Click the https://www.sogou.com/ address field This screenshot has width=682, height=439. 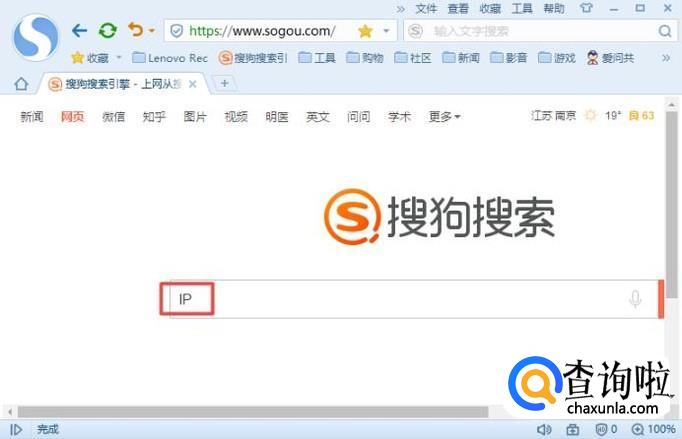pyautogui.click(x=262, y=31)
